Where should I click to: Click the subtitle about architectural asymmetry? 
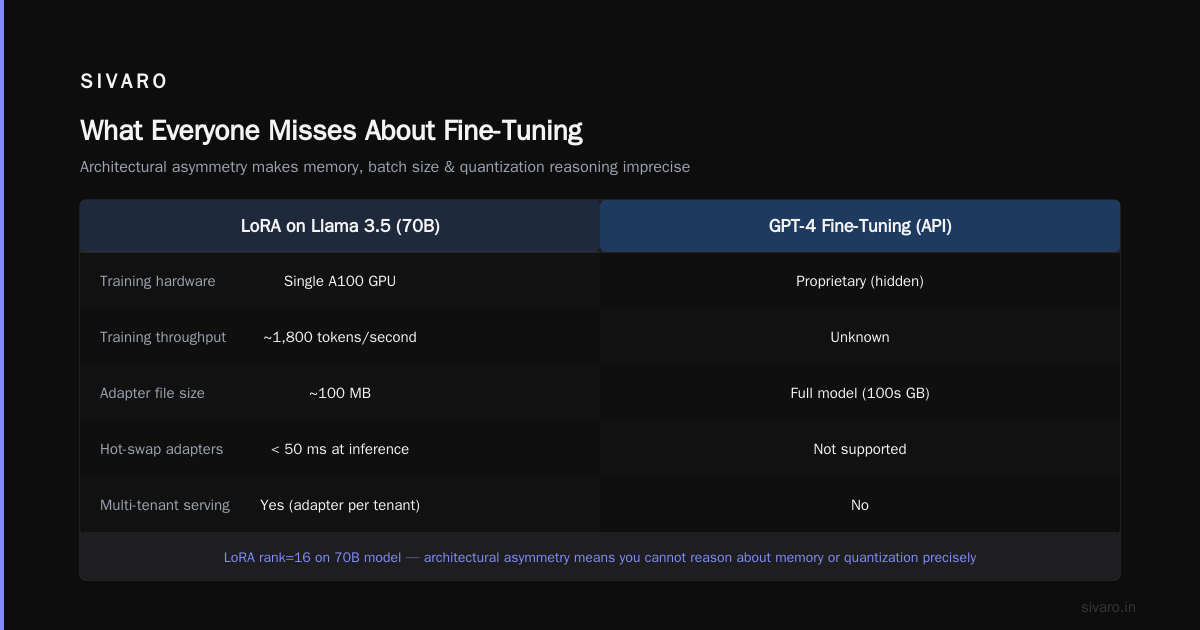tap(385, 167)
